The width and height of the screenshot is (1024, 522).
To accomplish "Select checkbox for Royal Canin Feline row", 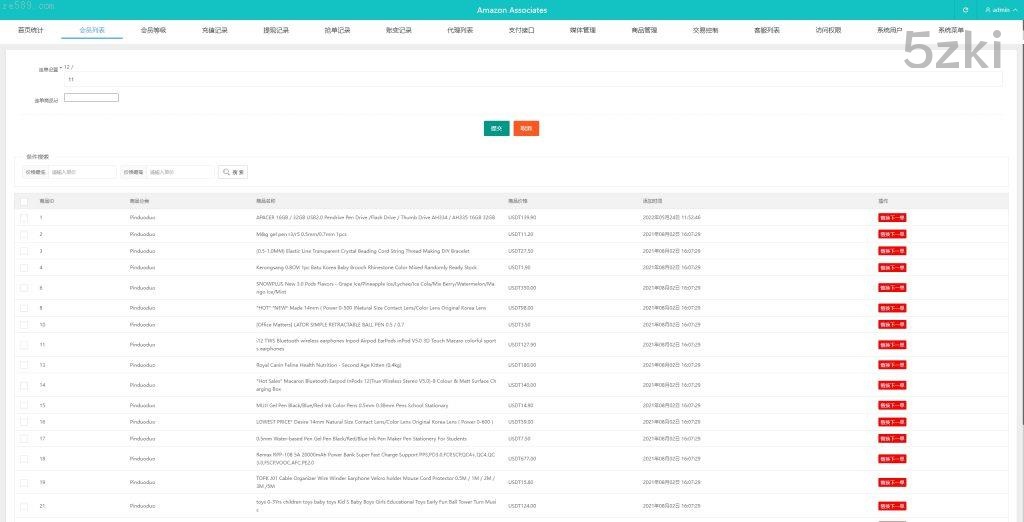I will pyautogui.click(x=23, y=365).
